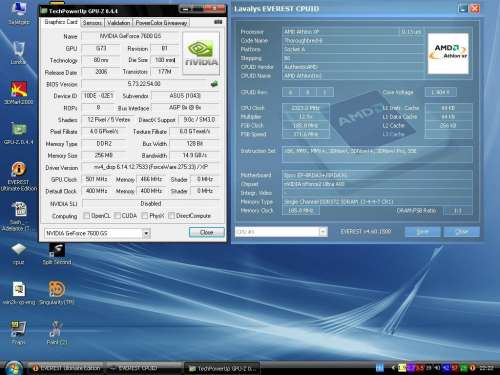
Task: Click the GPU Clock 501 MHz value
Action: (x=96, y=179)
